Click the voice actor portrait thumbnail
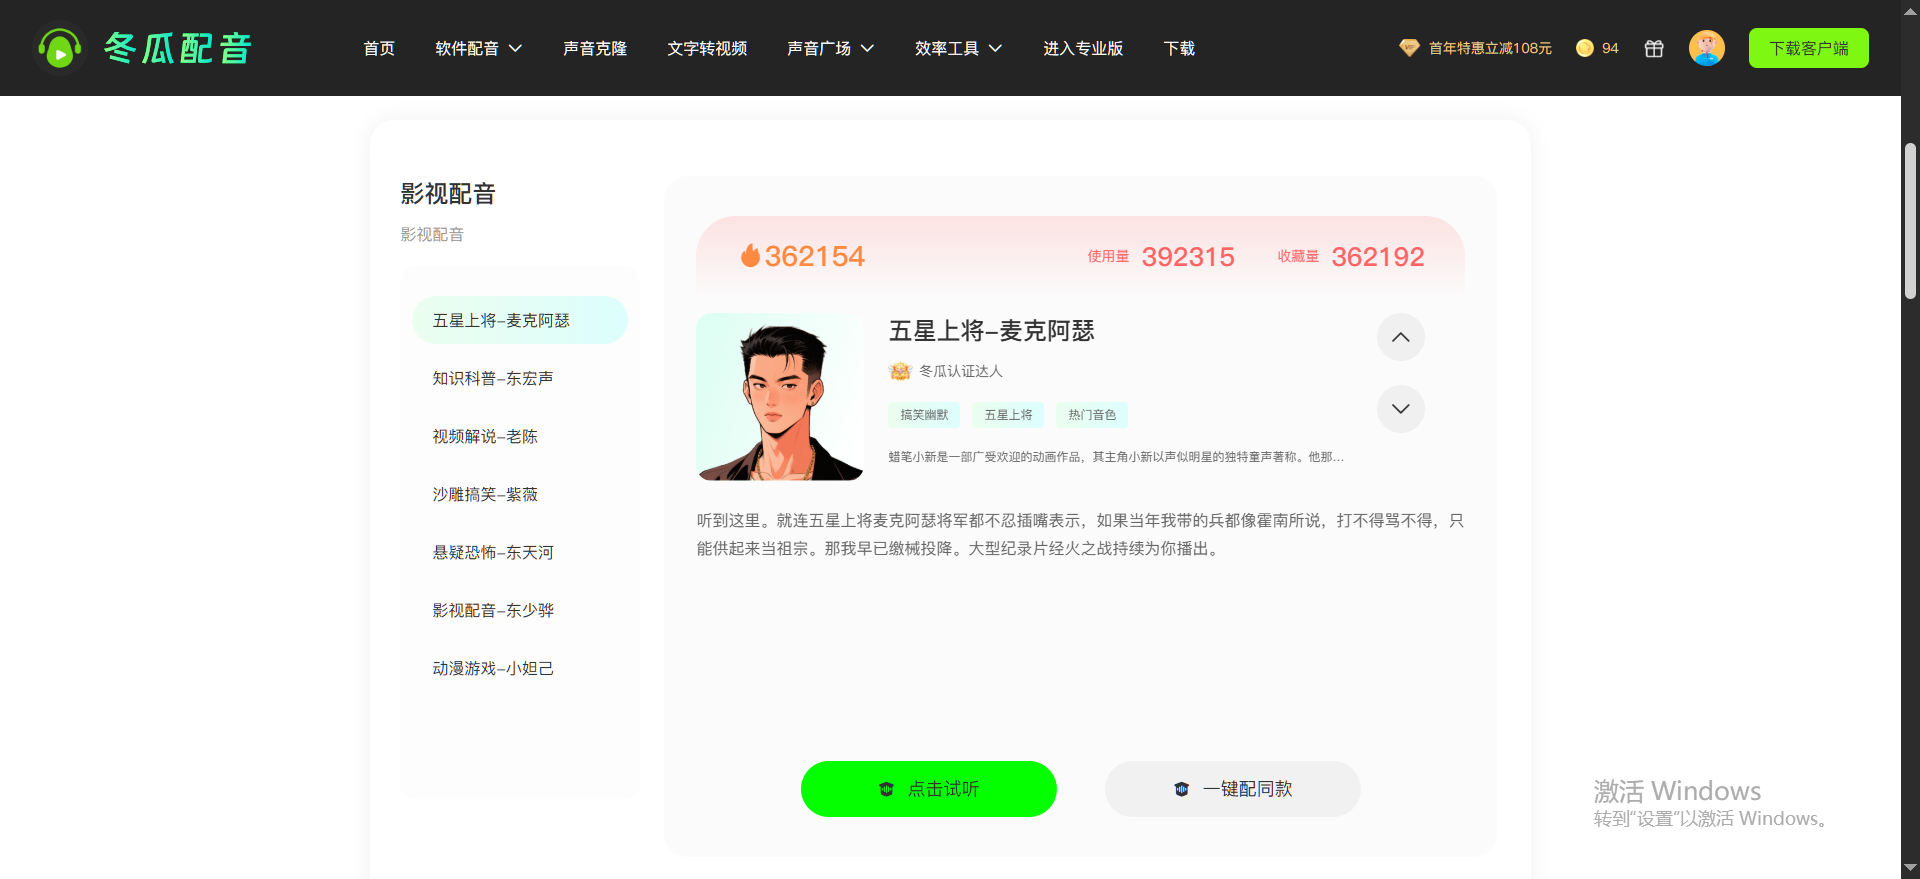Screen dimensions: 1920x879 click(x=780, y=397)
